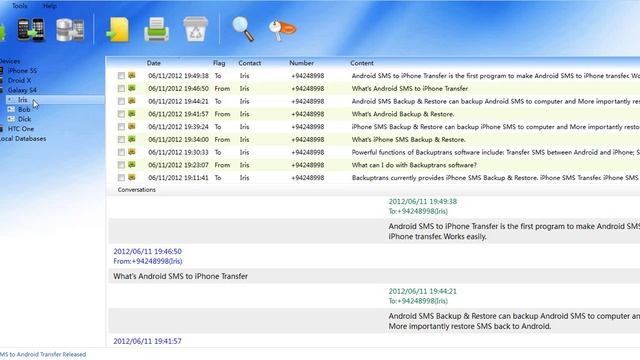
Task: Select the Iris contact in tree
Action: click(x=22, y=100)
